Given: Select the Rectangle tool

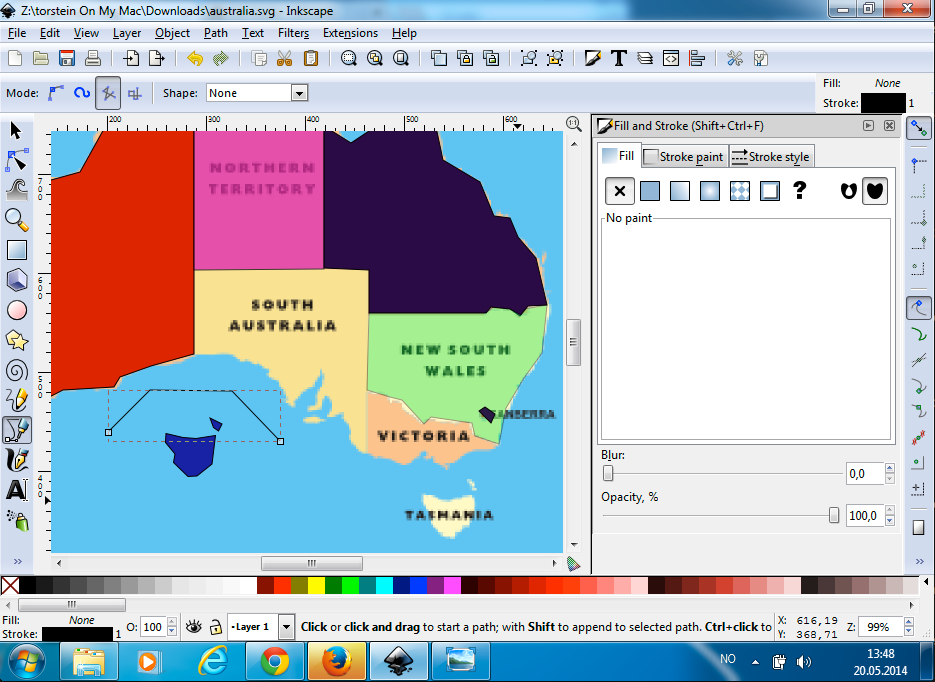Looking at the screenshot, I should [16, 250].
